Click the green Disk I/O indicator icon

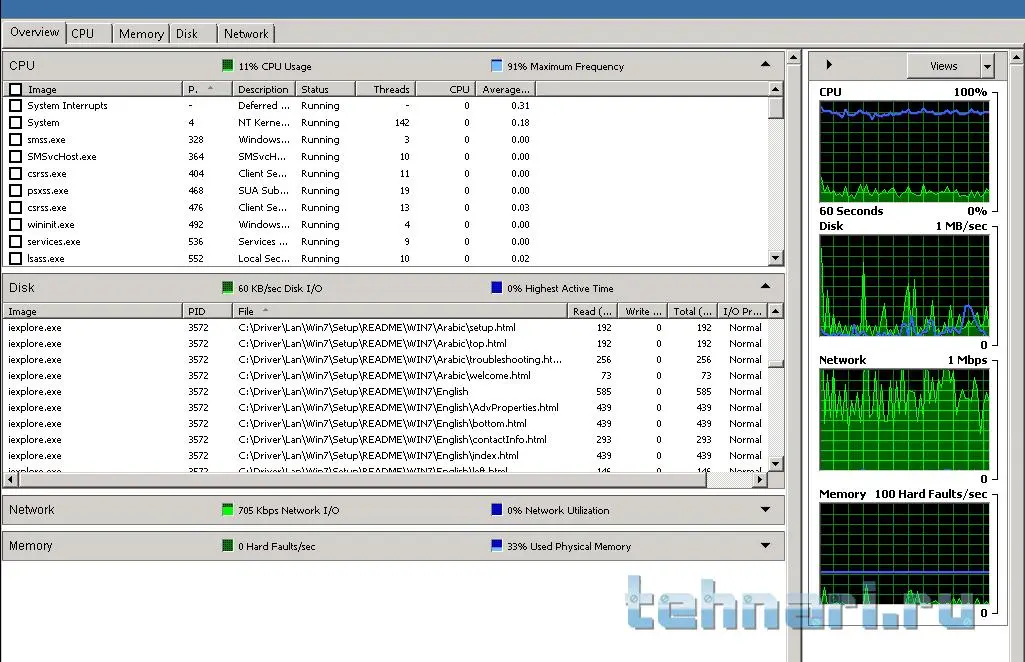tap(228, 288)
